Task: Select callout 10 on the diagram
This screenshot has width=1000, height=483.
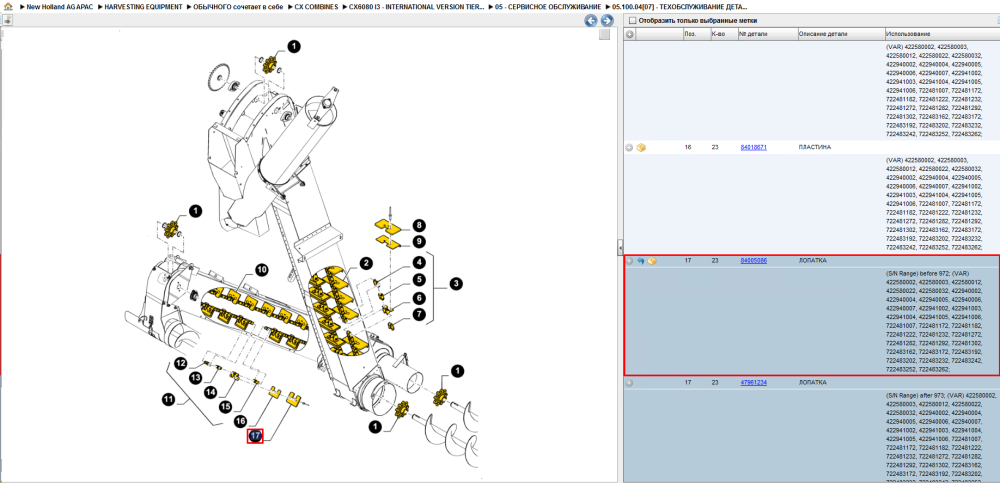Action: coord(261,270)
